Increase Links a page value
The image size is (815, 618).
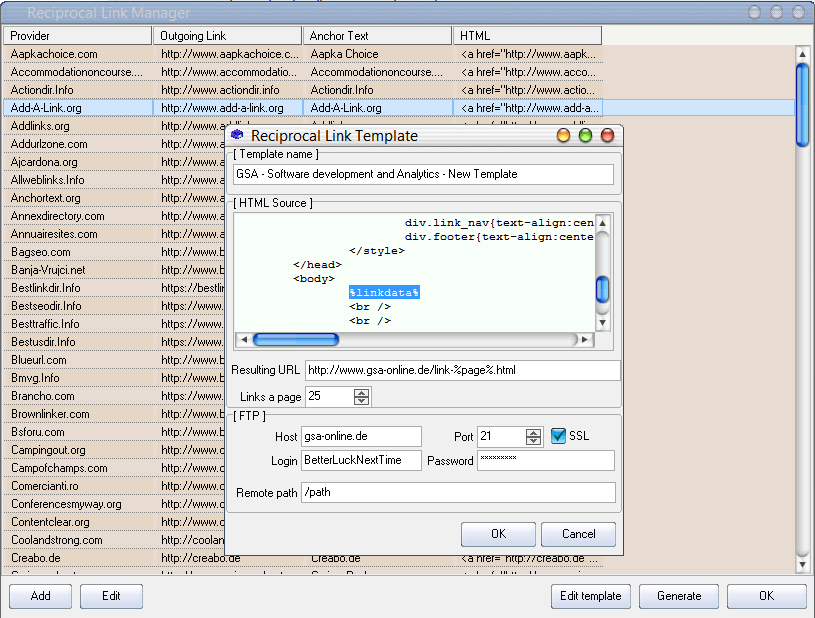[361, 392]
